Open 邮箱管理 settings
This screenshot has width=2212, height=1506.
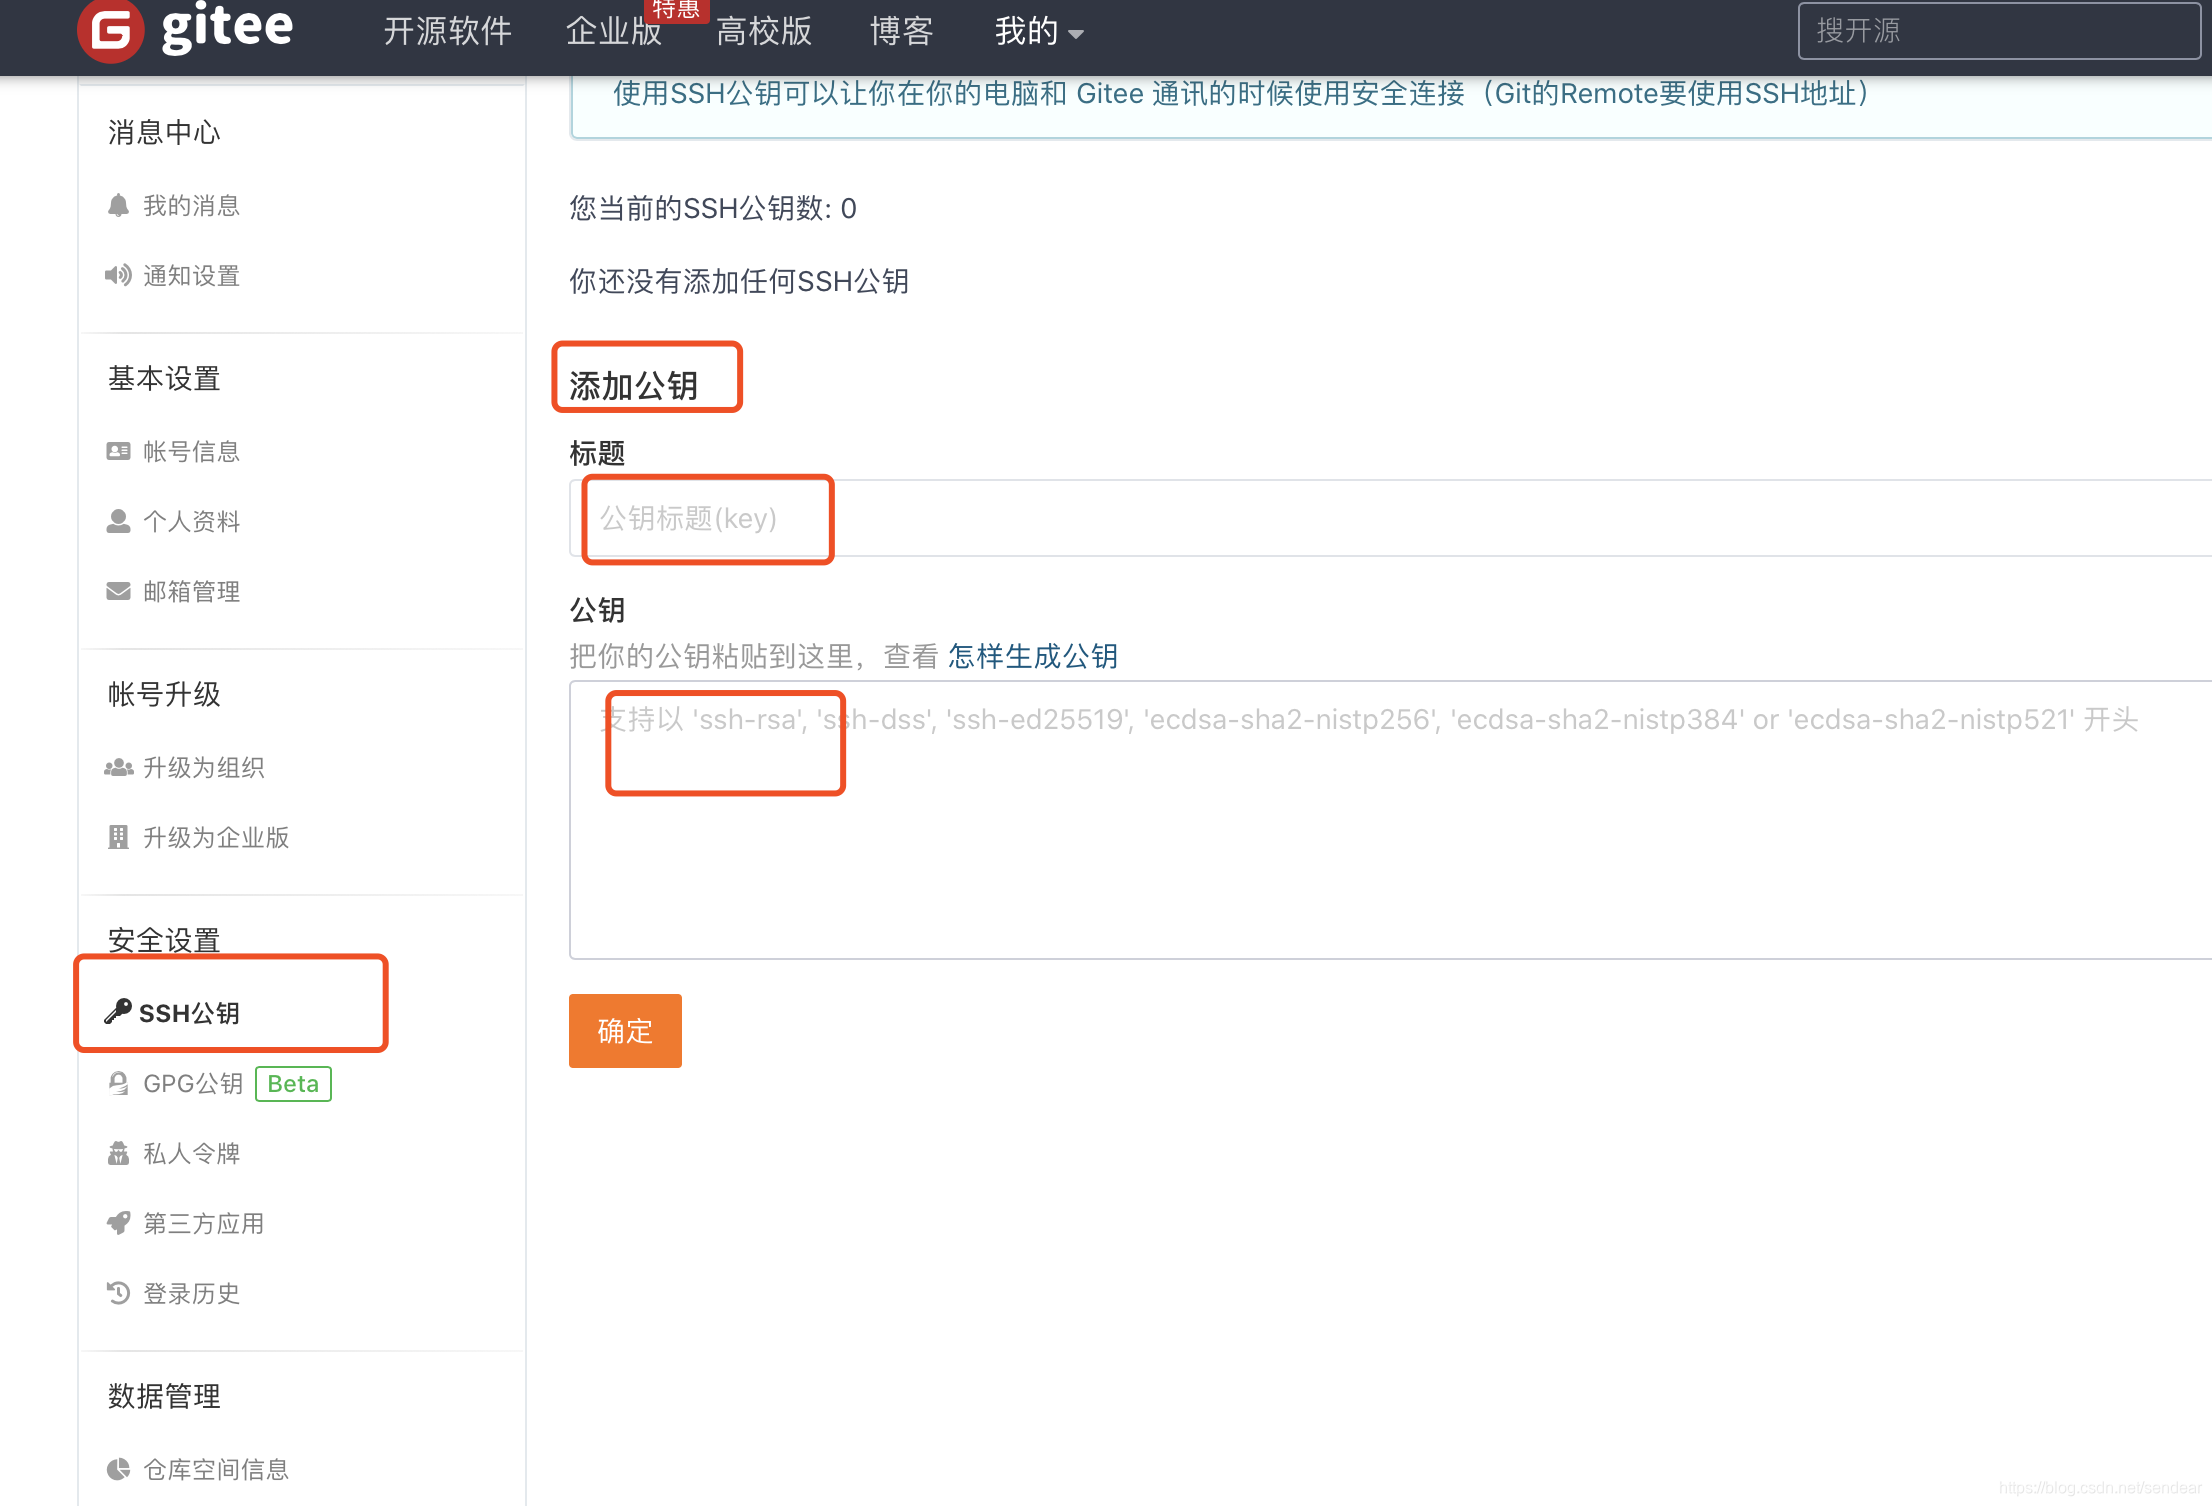[x=191, y=591]
